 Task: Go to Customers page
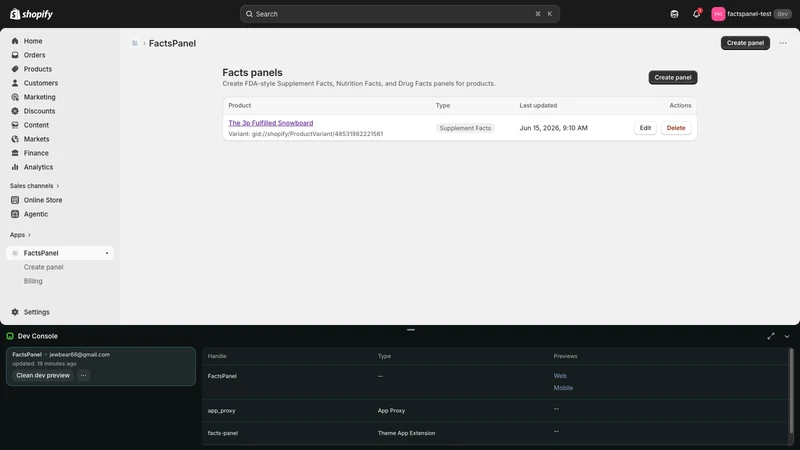[41, 83]
